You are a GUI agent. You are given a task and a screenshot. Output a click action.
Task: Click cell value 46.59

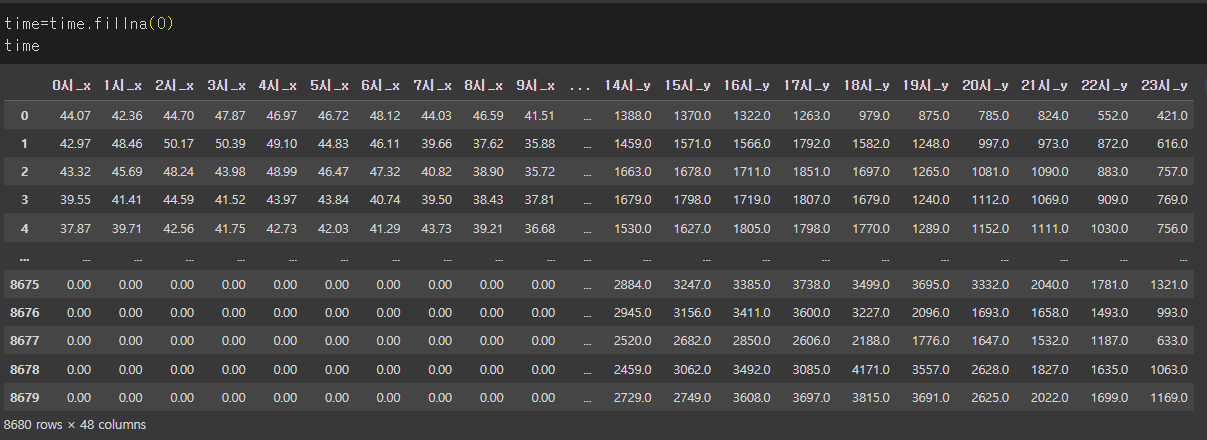point(487,116)
